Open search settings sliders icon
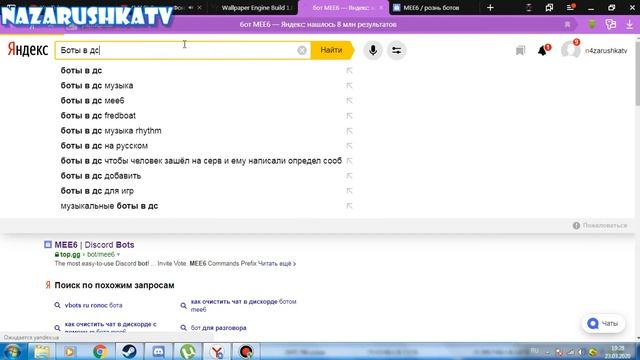 coord(396,50)
